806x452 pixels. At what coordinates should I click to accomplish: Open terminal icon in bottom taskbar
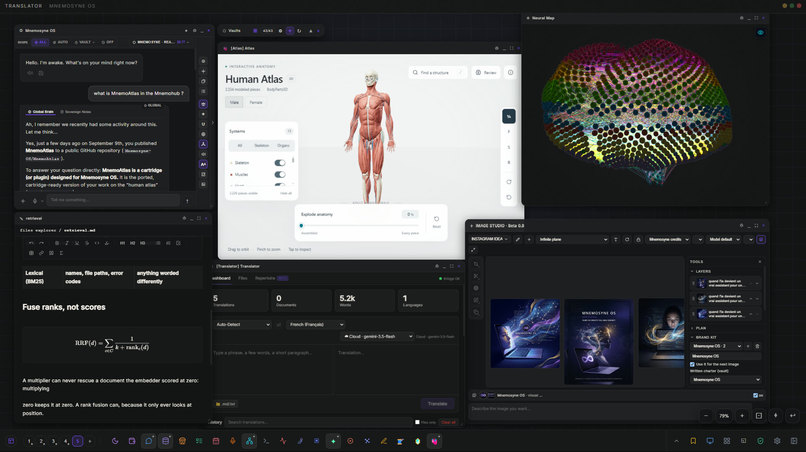tap(266, 441)
